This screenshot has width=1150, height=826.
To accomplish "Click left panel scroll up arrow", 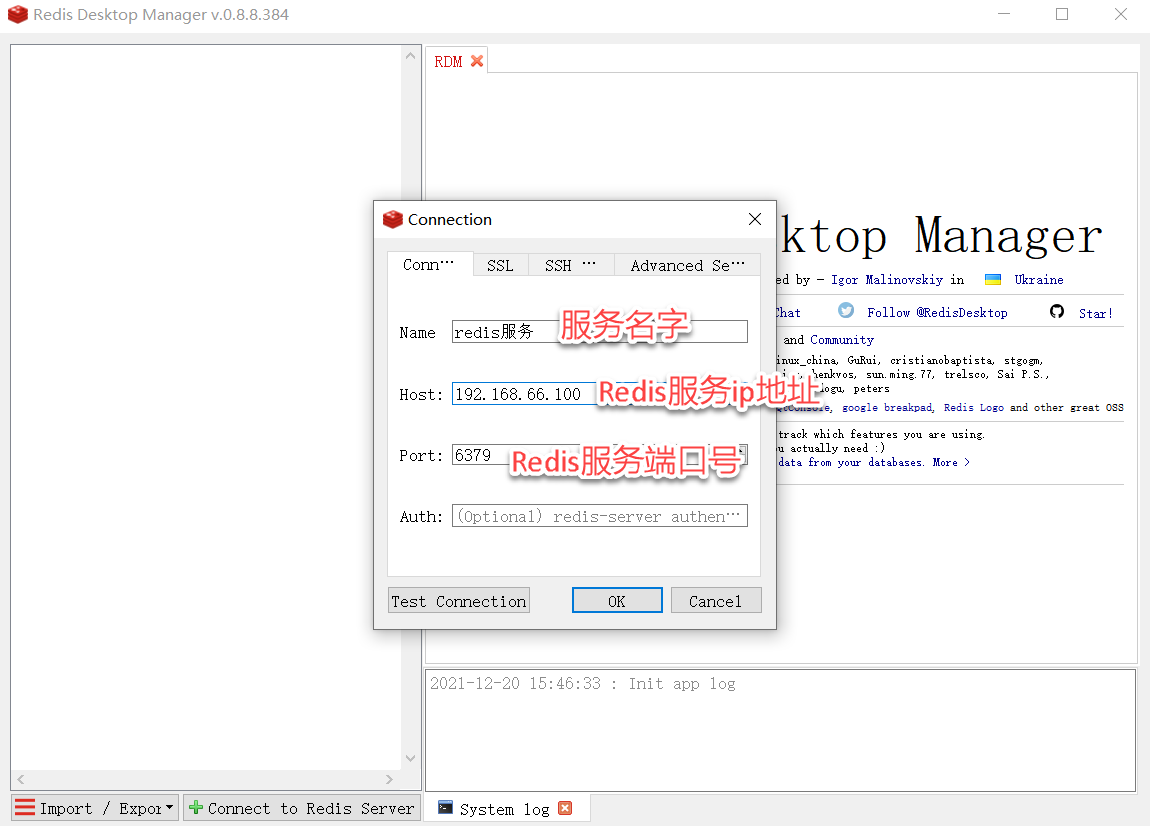I will point(411,56).
